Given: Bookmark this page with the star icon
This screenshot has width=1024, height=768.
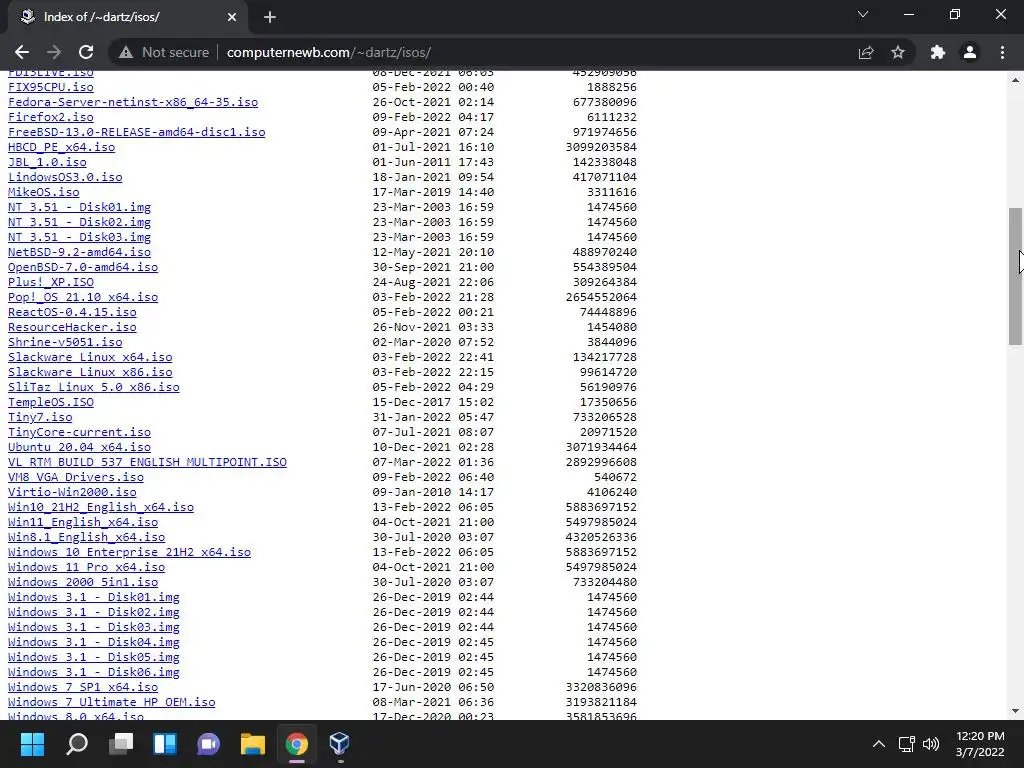Looking at the screenshot, I should click(x=898, y=52).
